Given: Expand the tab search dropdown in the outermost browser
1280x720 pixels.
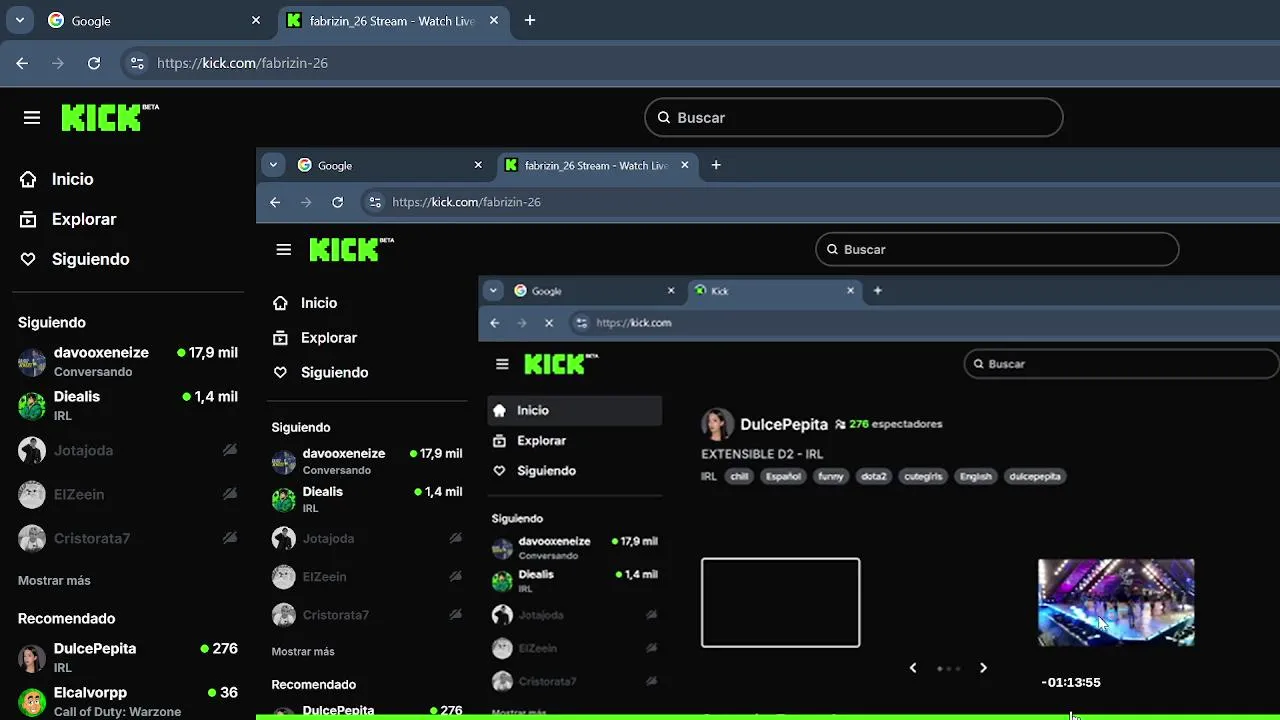Looking at the screenshot, I should (x=20, y=20).
